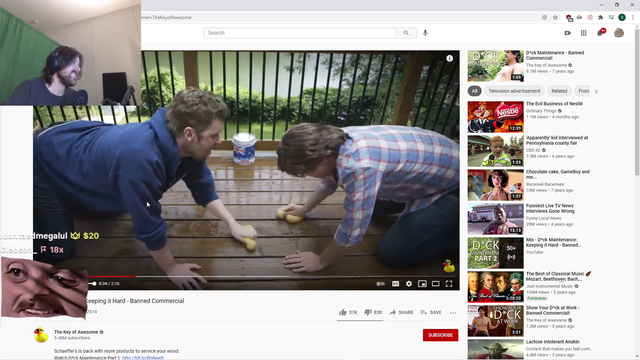Viewport: 640px width, 360px height.
Task: Click the SAVE button
Action: tap(431, 312)
